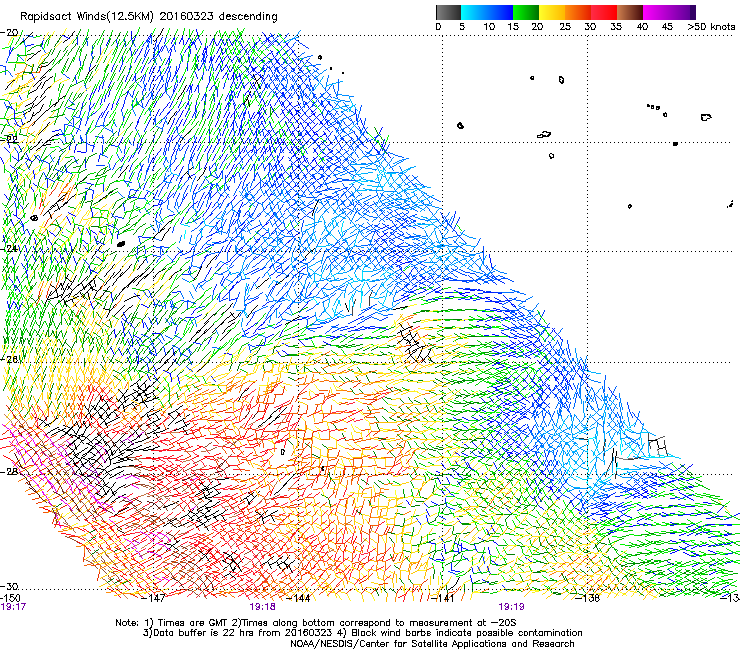
Task: Click the -147 longitude axis label
Action: [153, 598]
